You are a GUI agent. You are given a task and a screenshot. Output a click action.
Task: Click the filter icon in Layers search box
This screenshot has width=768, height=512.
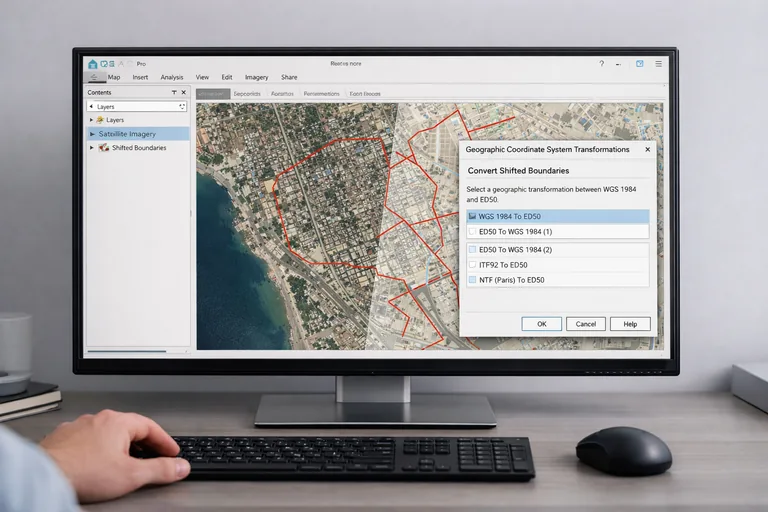click(182, 106)
